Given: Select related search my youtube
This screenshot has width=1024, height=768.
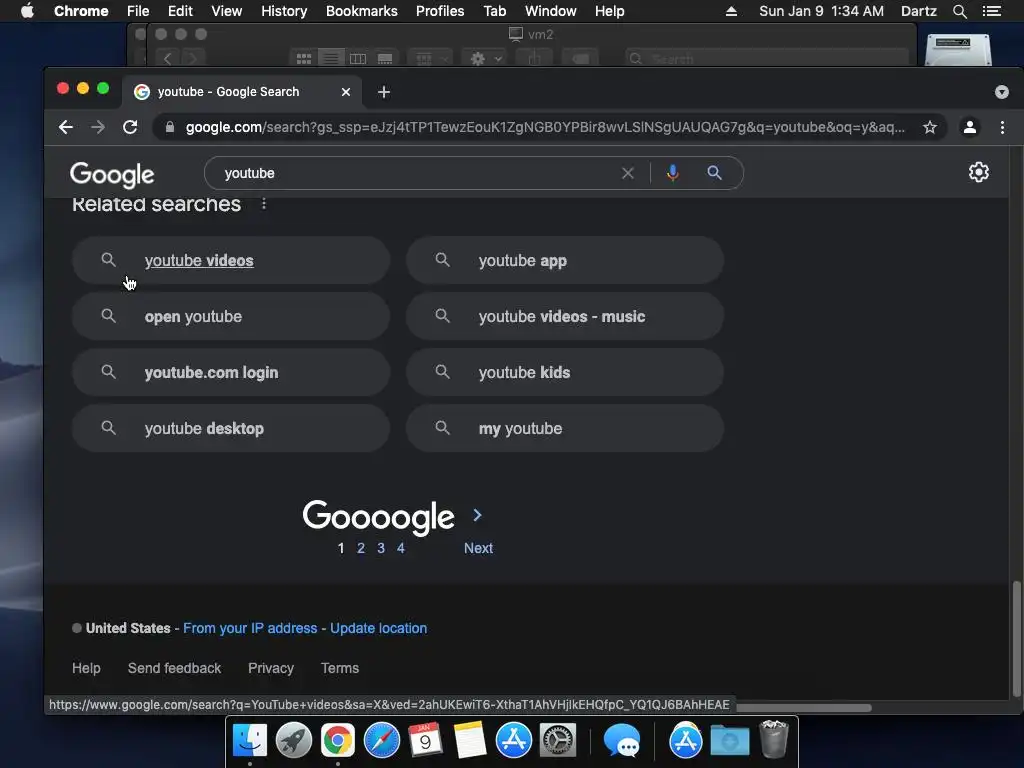Looking at the screenshot, I should (565, 428).
